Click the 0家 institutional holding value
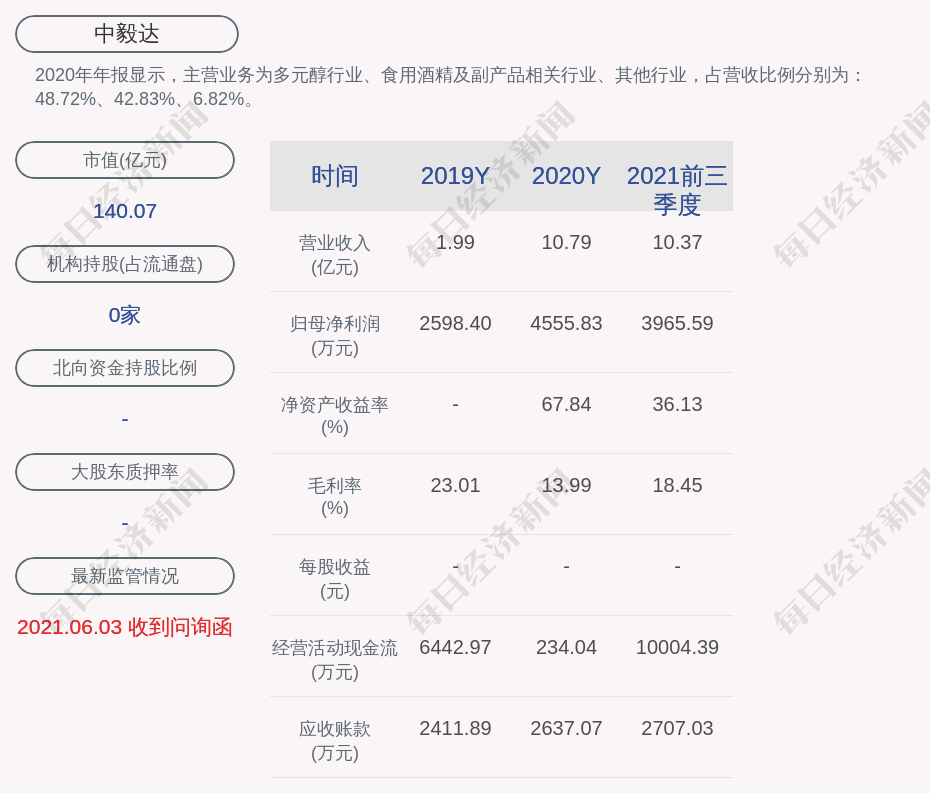The height and width of the screenshot is (793, 930). tap(125, 315)
